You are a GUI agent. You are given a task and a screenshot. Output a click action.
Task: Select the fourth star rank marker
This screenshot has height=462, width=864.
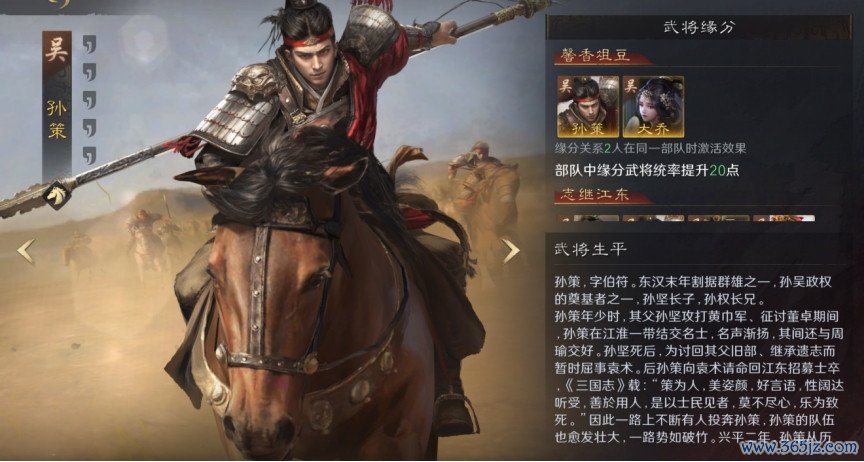(89, 127)
